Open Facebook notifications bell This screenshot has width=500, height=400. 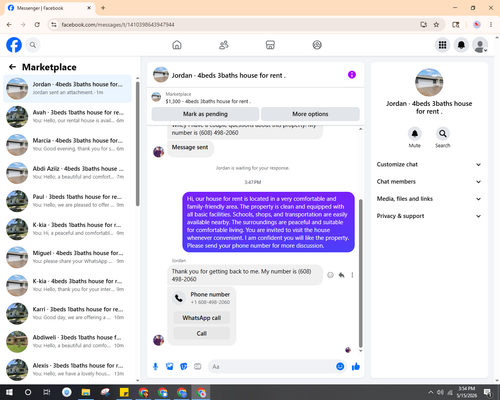461,45
